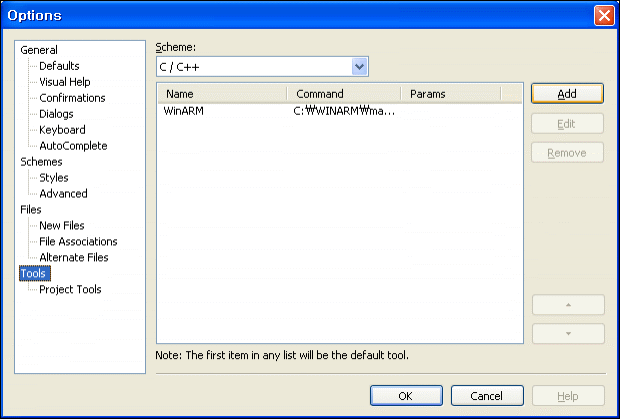Move tool up with arrow button

coord(568,305)
